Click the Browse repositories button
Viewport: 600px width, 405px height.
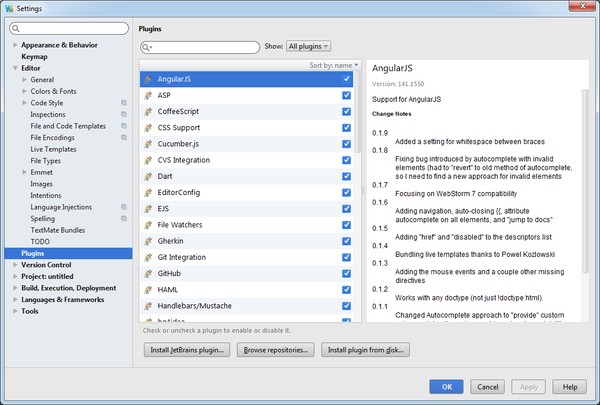[277, 350]
